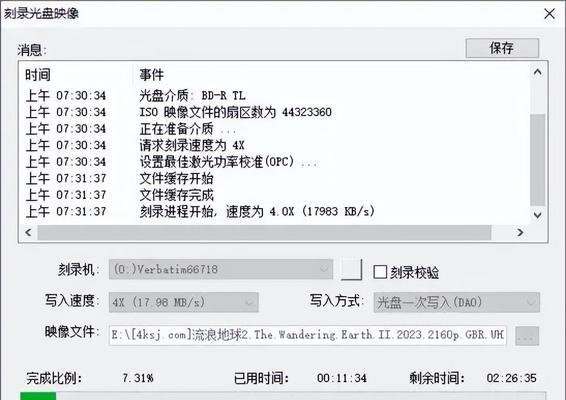Click the message list scroll up arrow
This screenshot has width=566, height=400.
pos(537,72)
